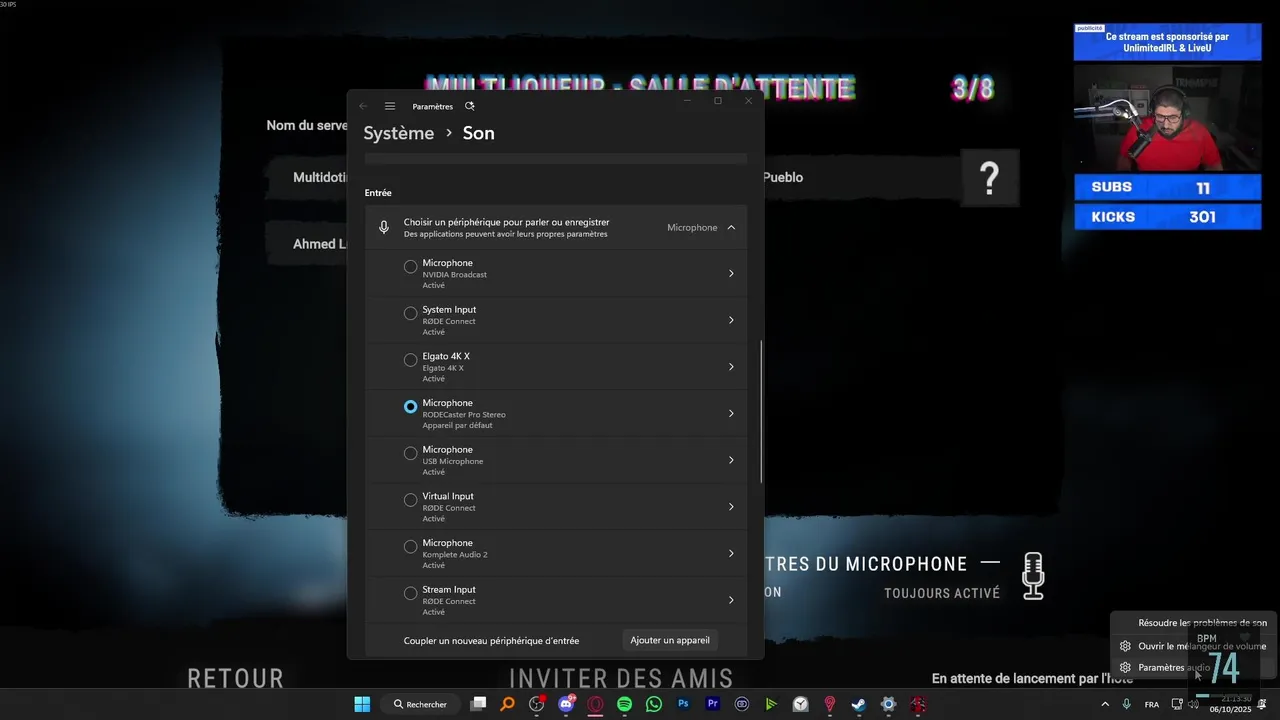Screen dimensions: 1280x720
Task: Select Komplete Audio 2 Microphone radio button
Action: coord(410,546)
